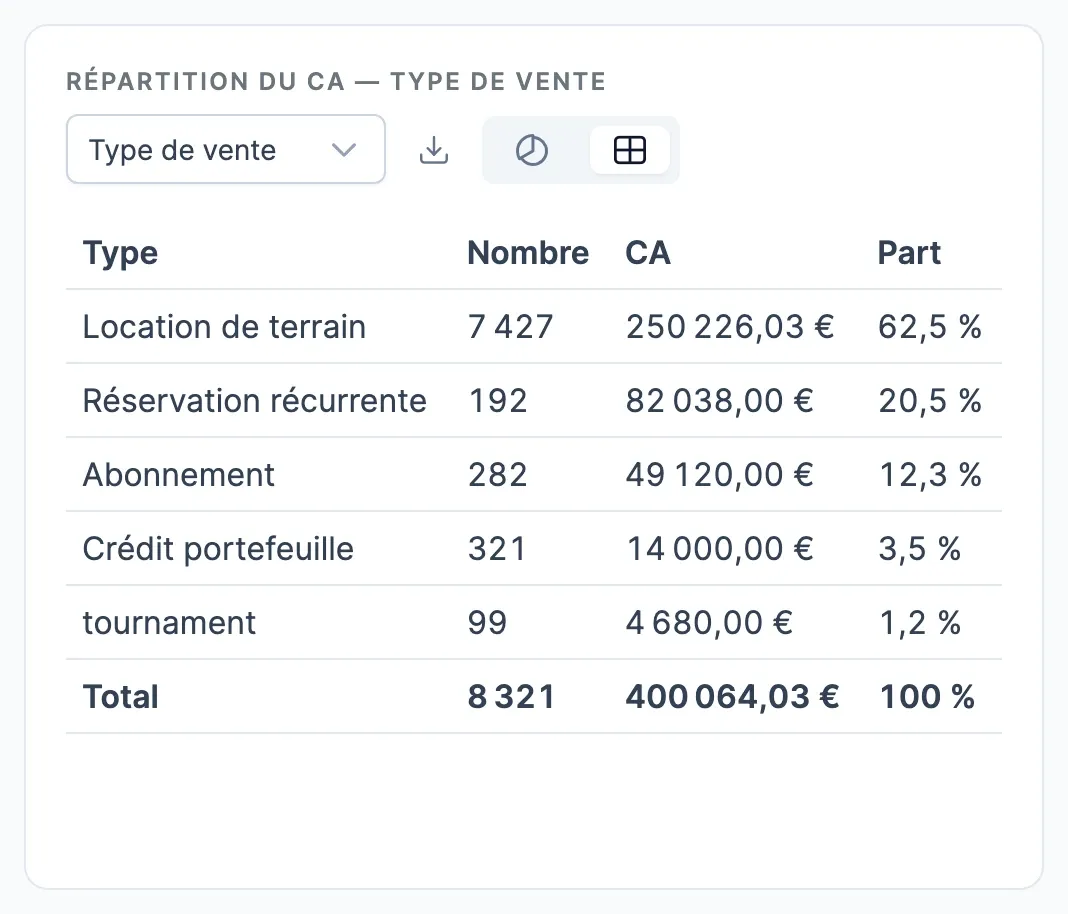This screenshot has width=1068, height=914.
Task: Click the 1,2 % share value
Action: pos(919,623)
